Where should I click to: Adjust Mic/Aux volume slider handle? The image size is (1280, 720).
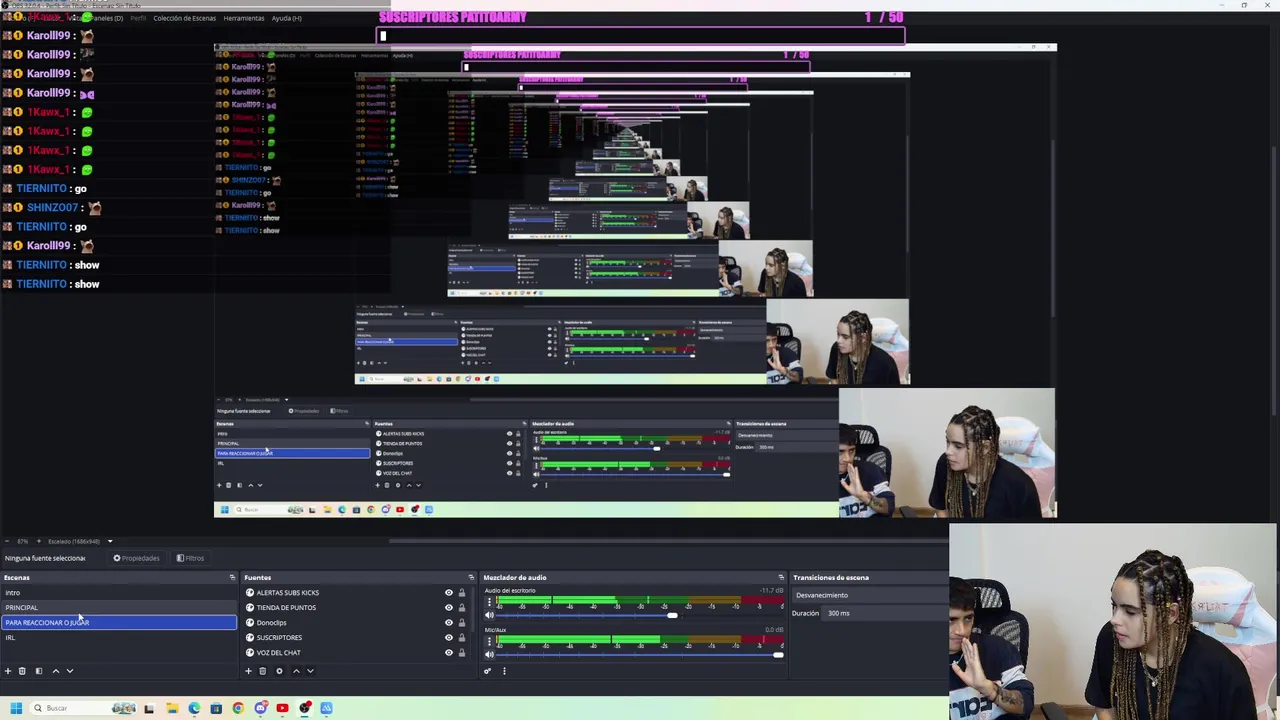(778, 654)
